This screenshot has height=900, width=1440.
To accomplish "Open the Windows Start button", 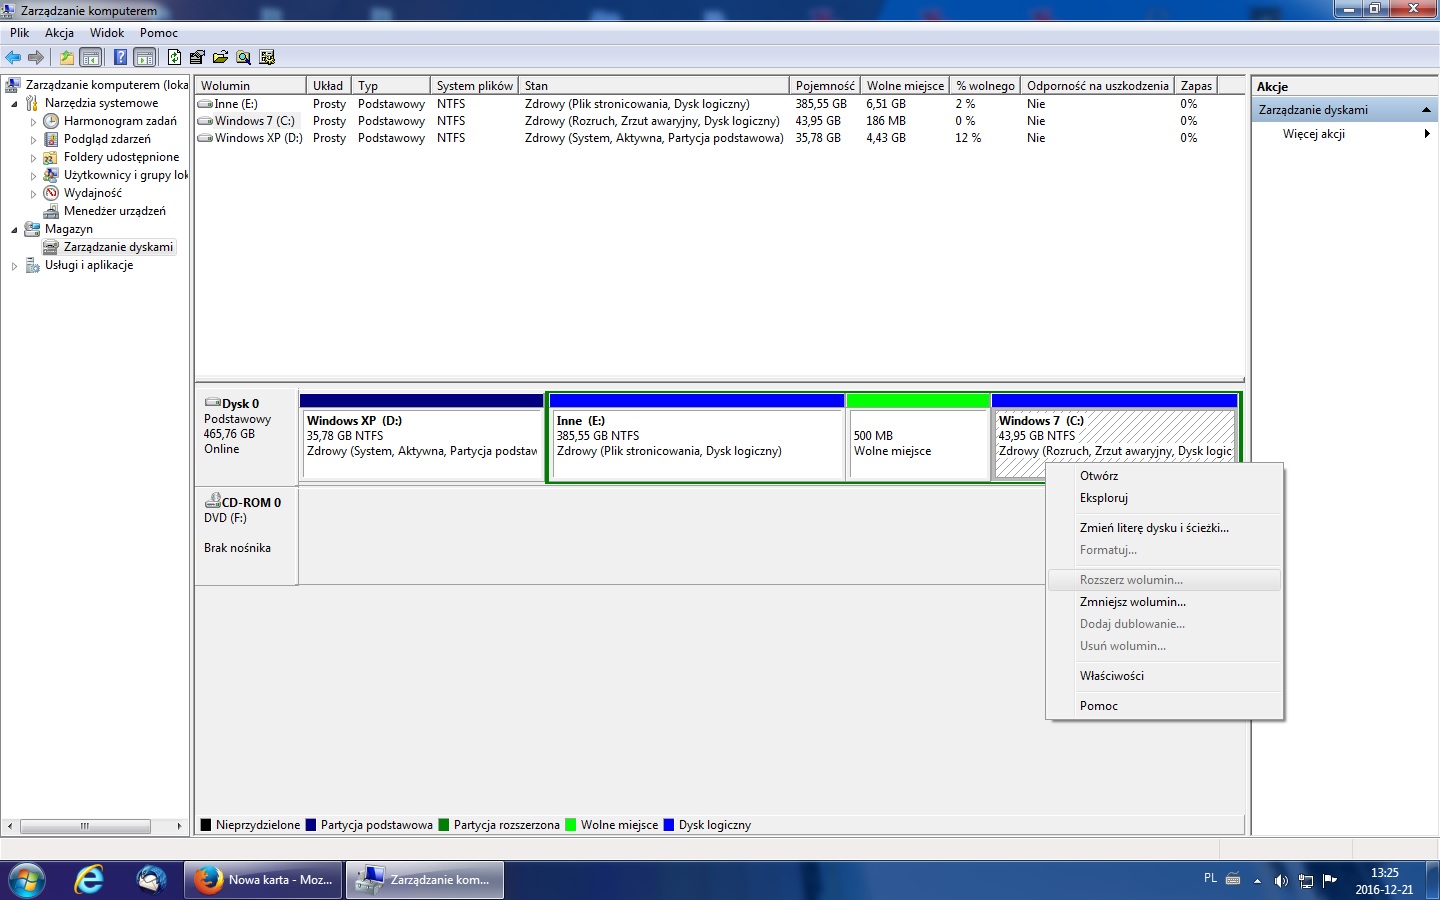I will click(x=27, y=880).
